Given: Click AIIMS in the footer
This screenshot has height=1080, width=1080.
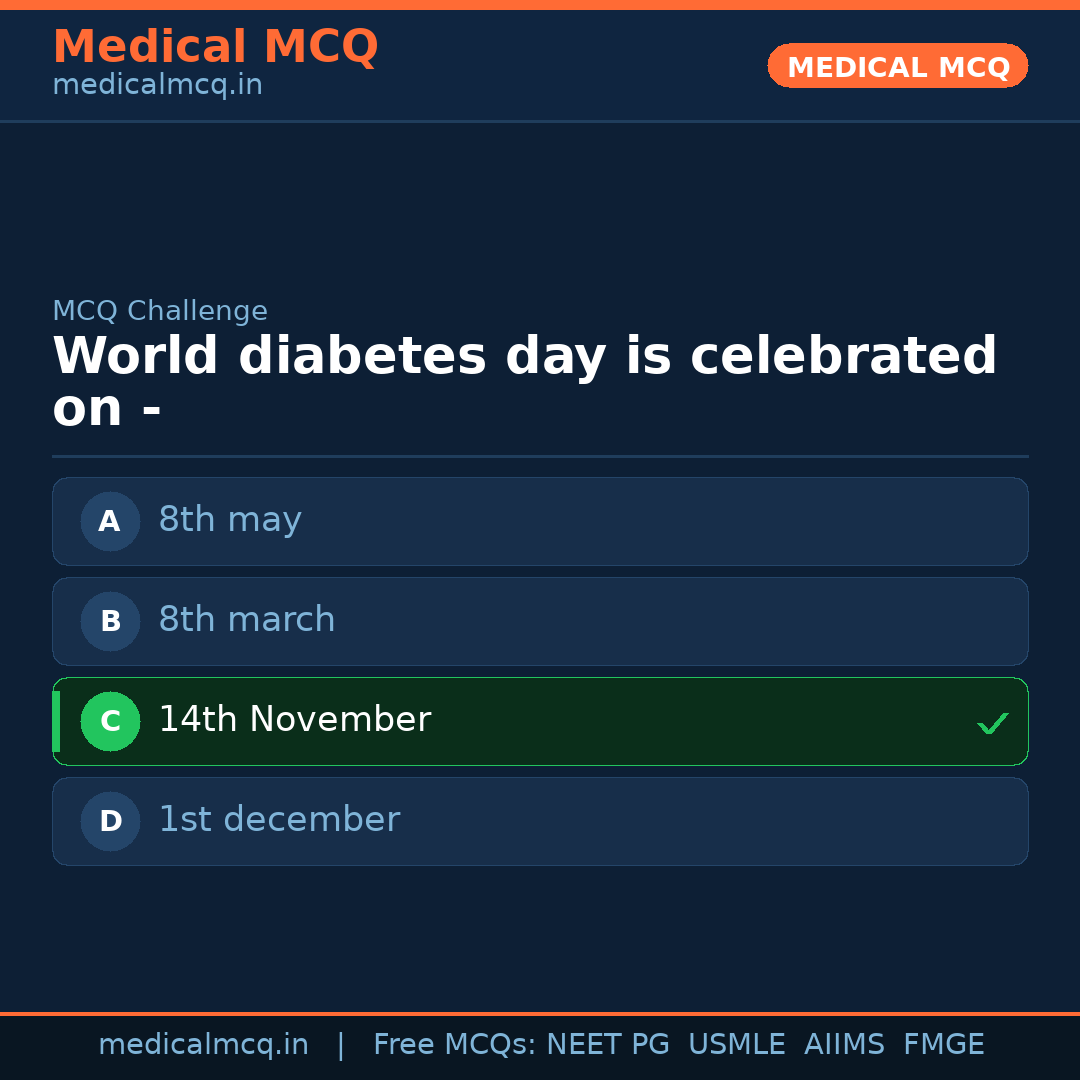Looking at the screenshot, I should coord(844,1045).
